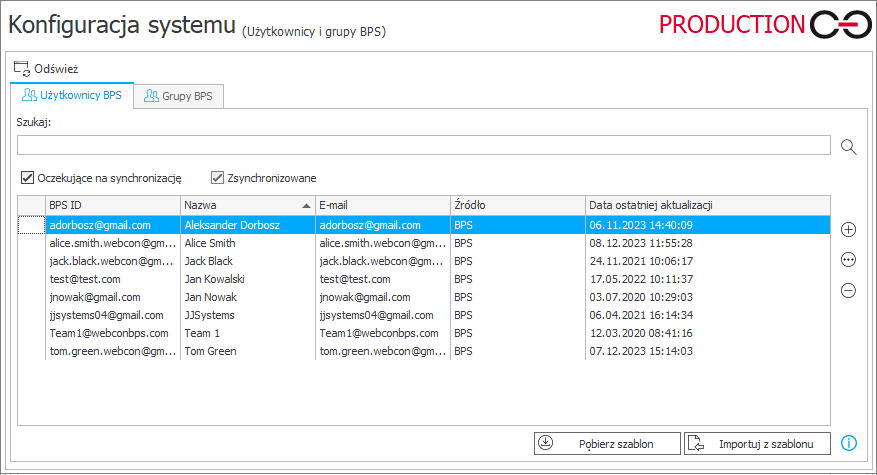Click BPS ID jnowak@gmail.com cell
This screenshot has height=475, width=877.
pyautogui.click(x=112, y=297)
